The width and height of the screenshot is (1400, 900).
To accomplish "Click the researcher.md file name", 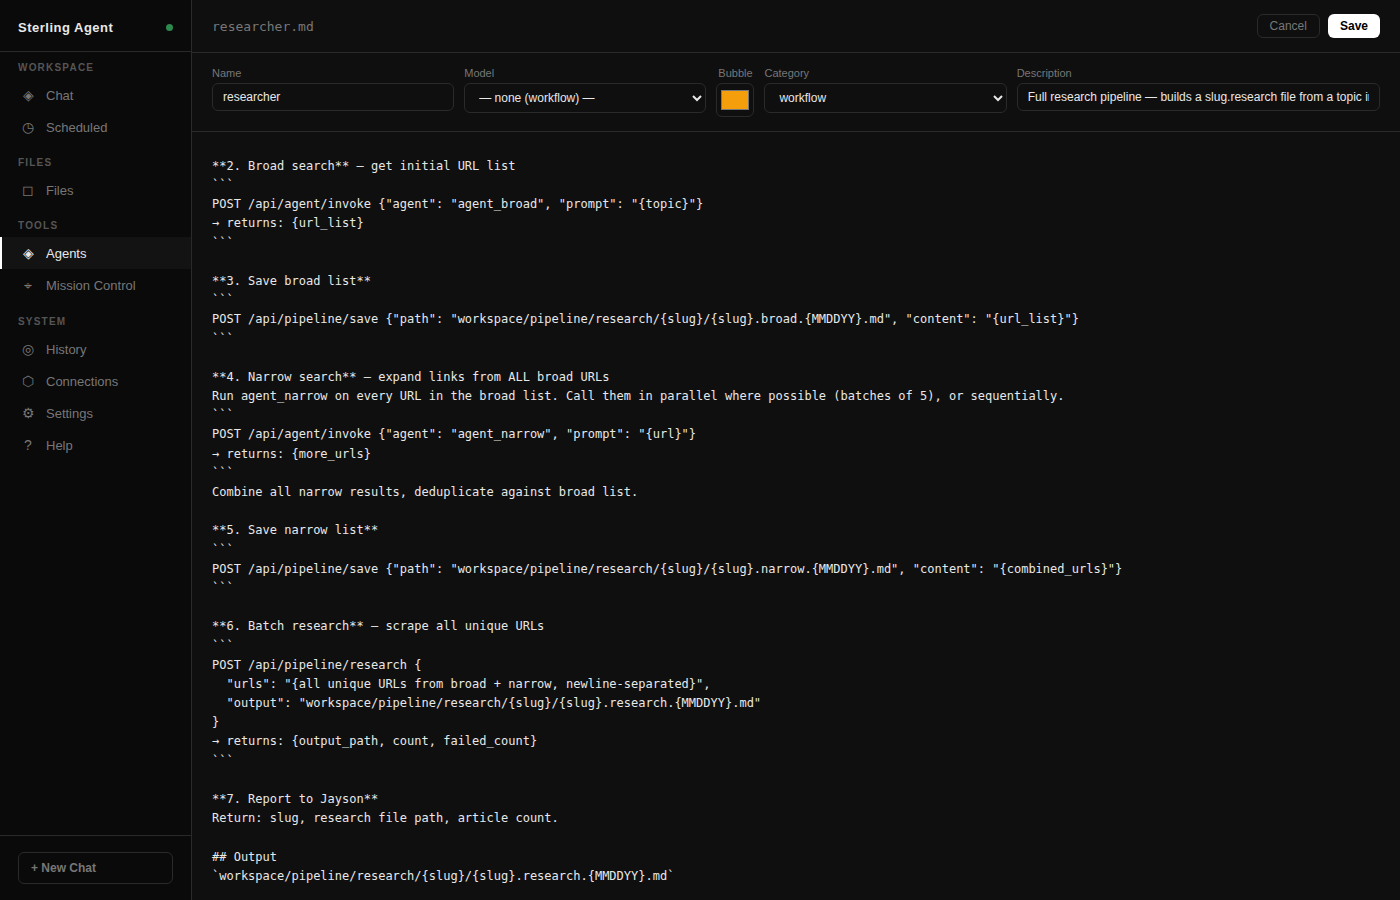I will click(263, 27).
